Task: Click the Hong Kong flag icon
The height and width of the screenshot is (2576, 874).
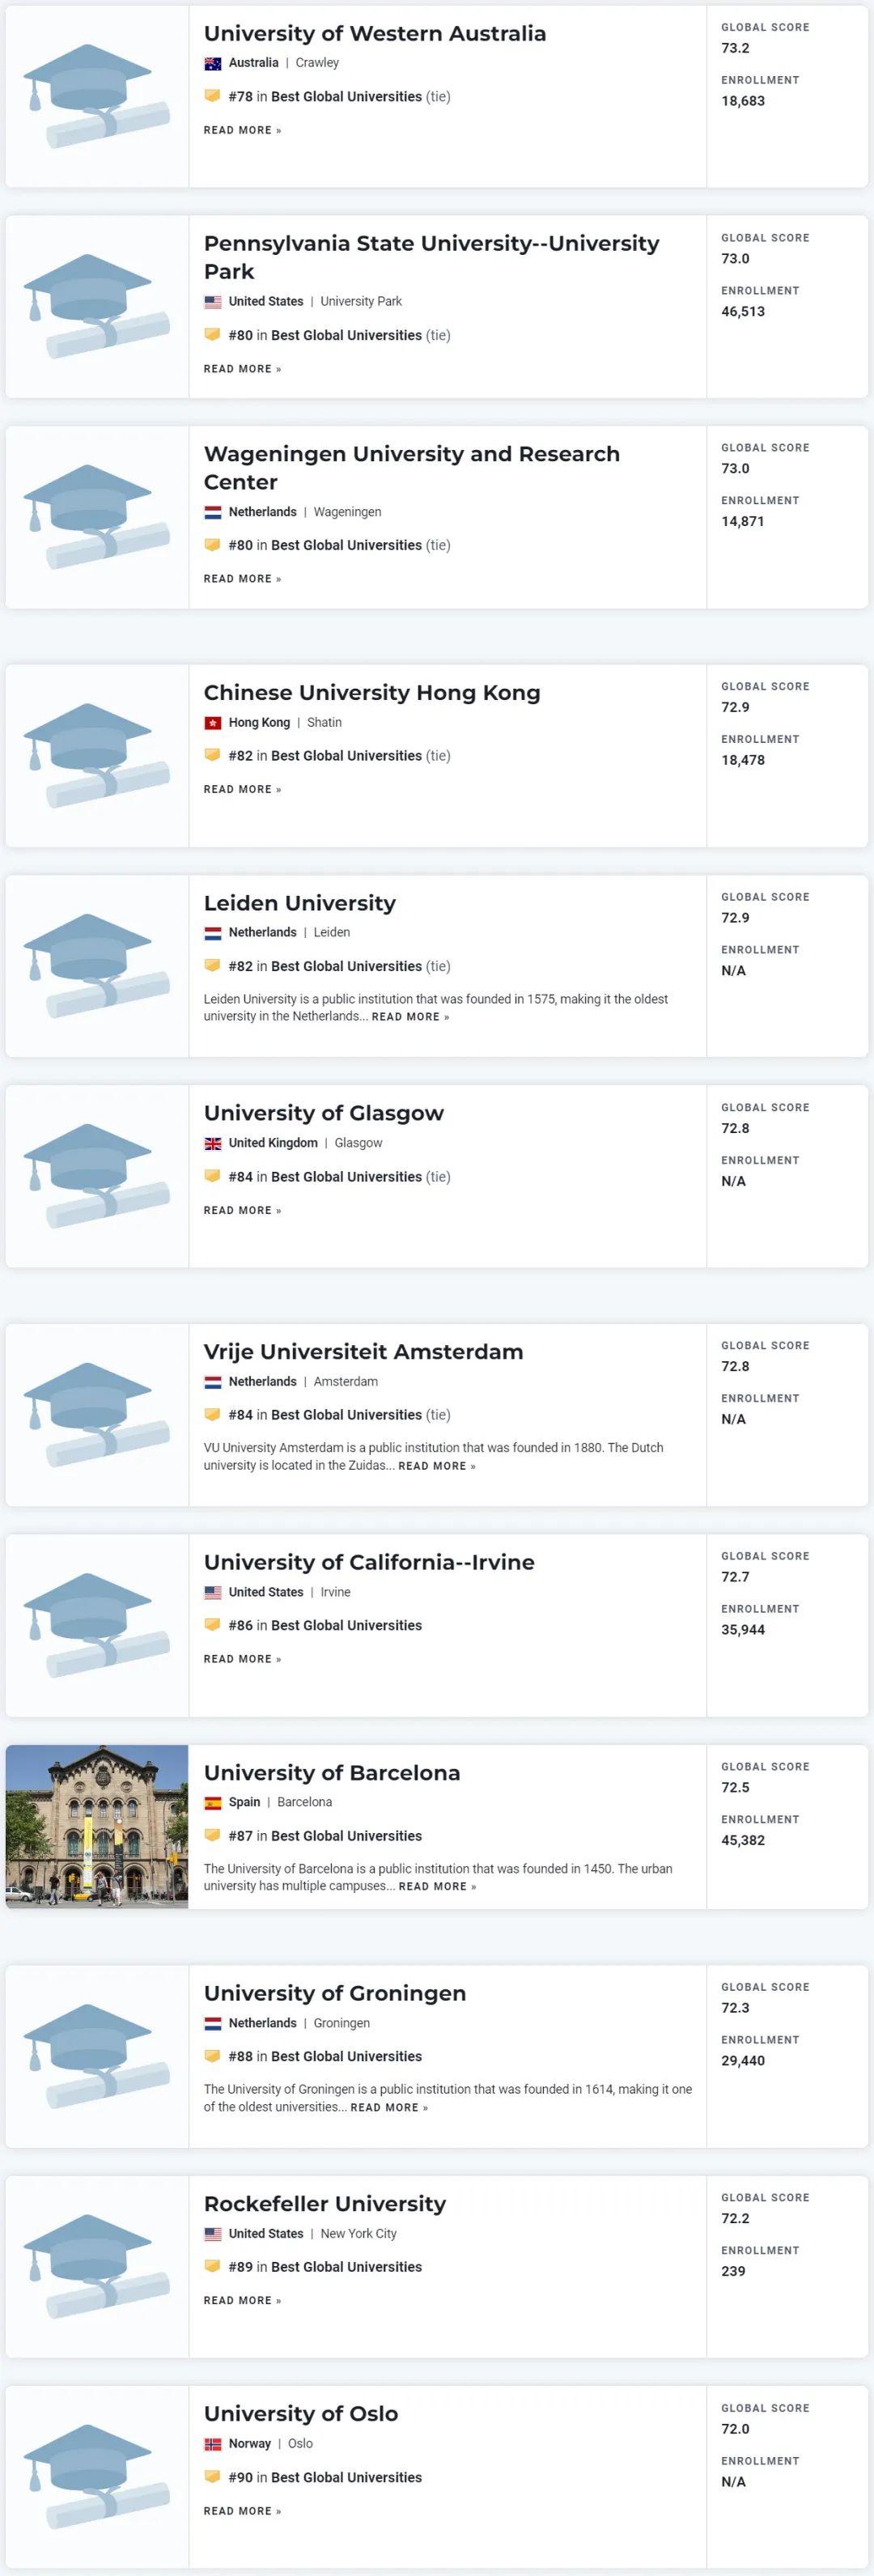Action: (212, 723)
